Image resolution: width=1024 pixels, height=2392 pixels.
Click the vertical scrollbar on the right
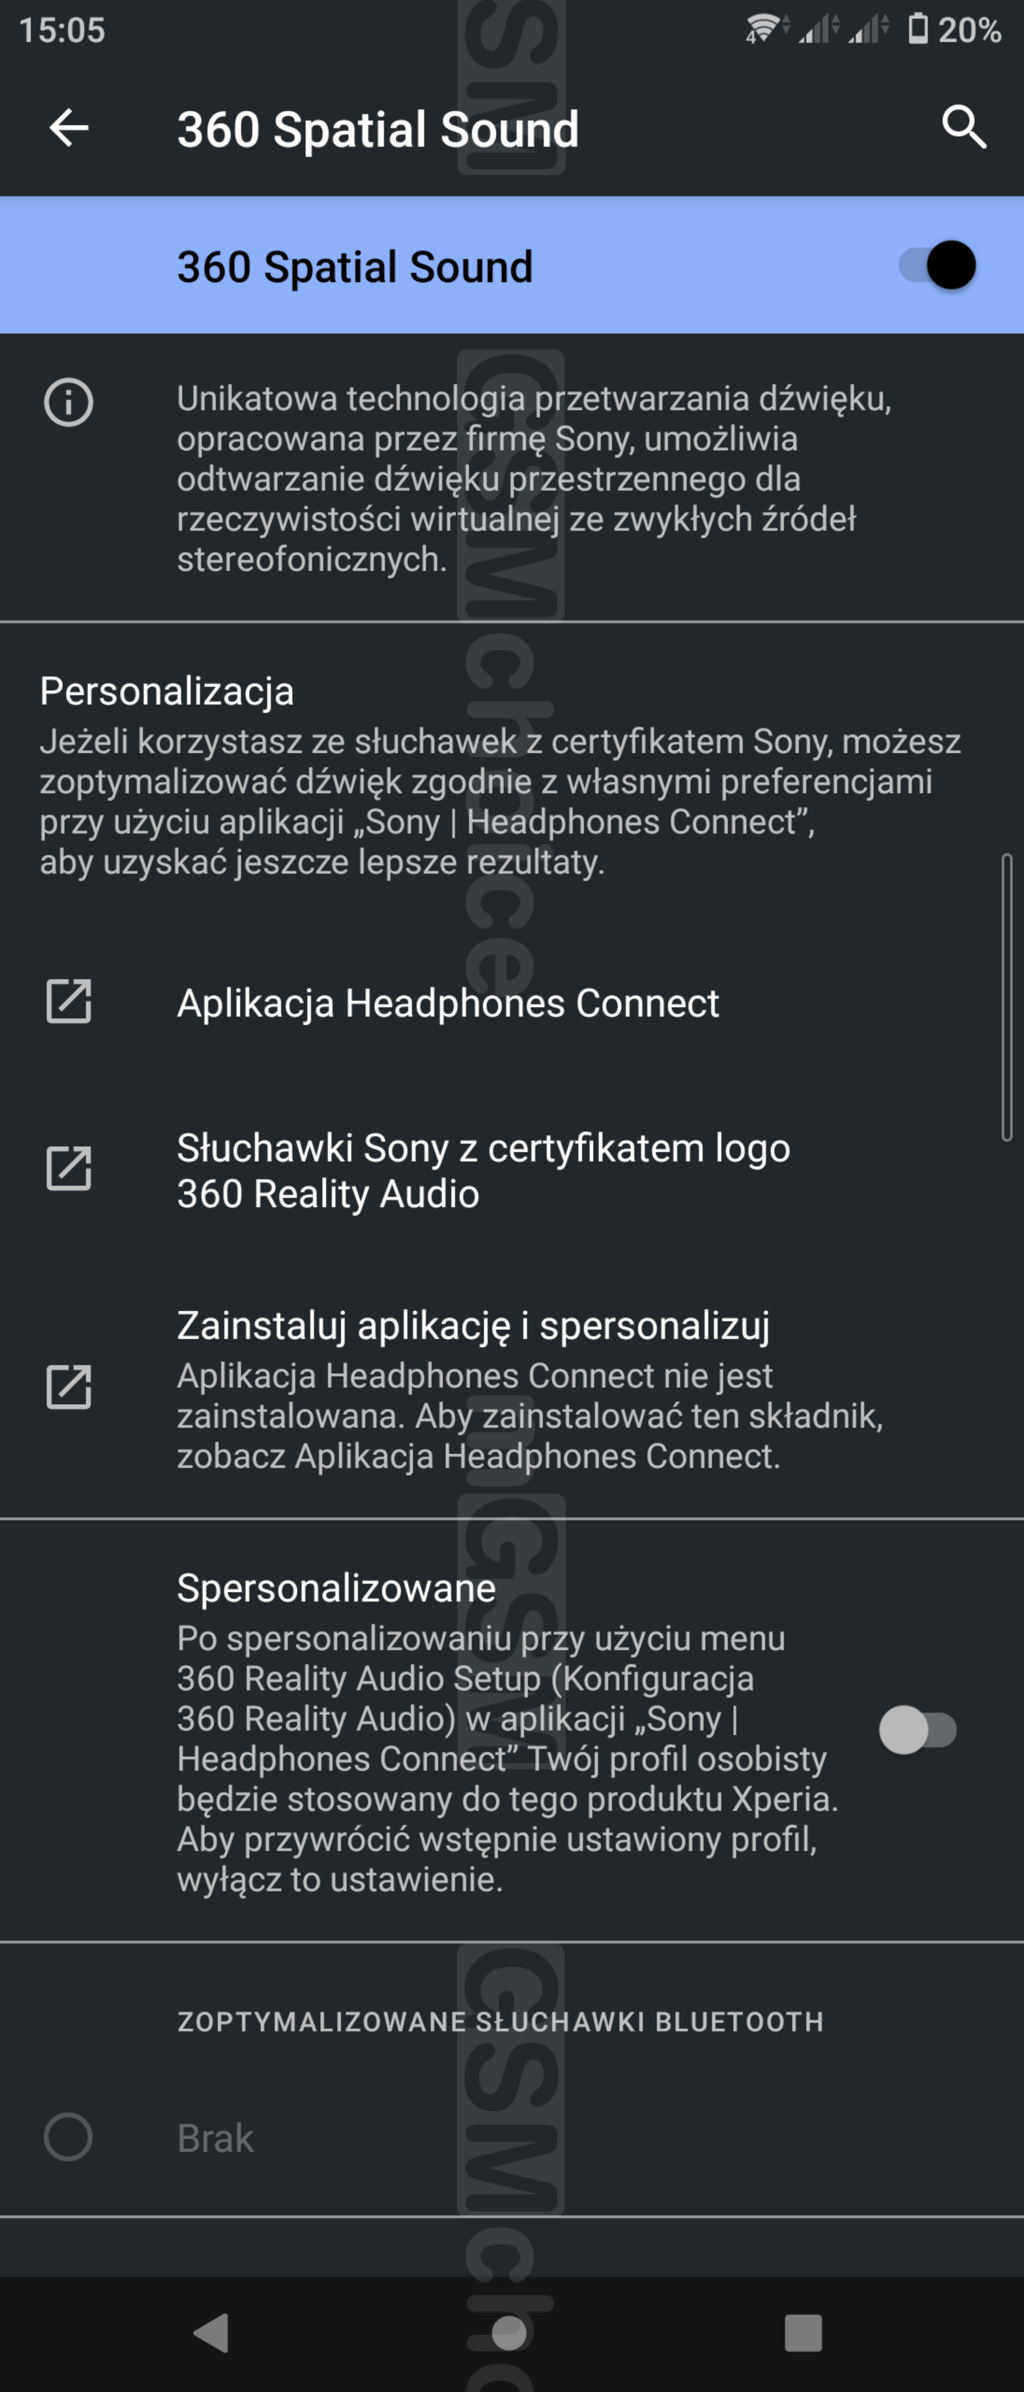click(x=1006, y=997)
